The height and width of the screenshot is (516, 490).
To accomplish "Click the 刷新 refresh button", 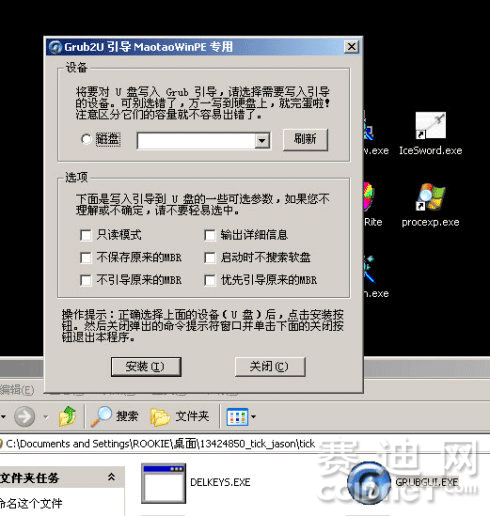I will 305,139.
